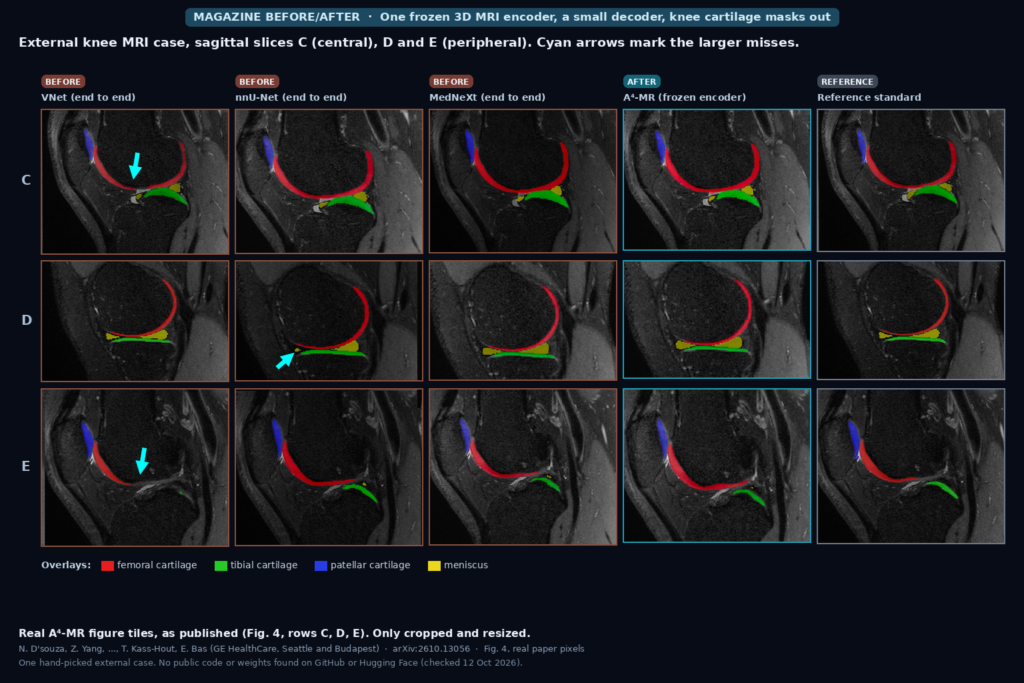Viewport: 1024px width, 683px height.
Task: Click the "A⁴-MR (frozen encoder)" column label
Action: tap(684, 97)
